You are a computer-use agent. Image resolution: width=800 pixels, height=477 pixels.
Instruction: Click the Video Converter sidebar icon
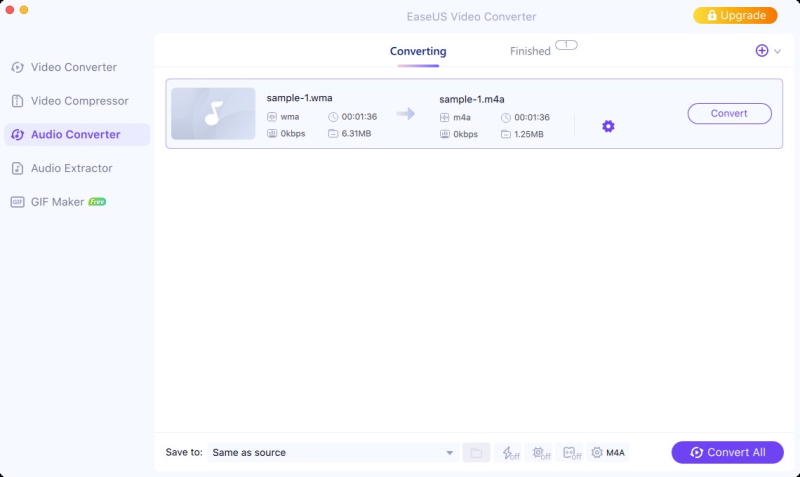pyautogui.click(x=17, y=67)
